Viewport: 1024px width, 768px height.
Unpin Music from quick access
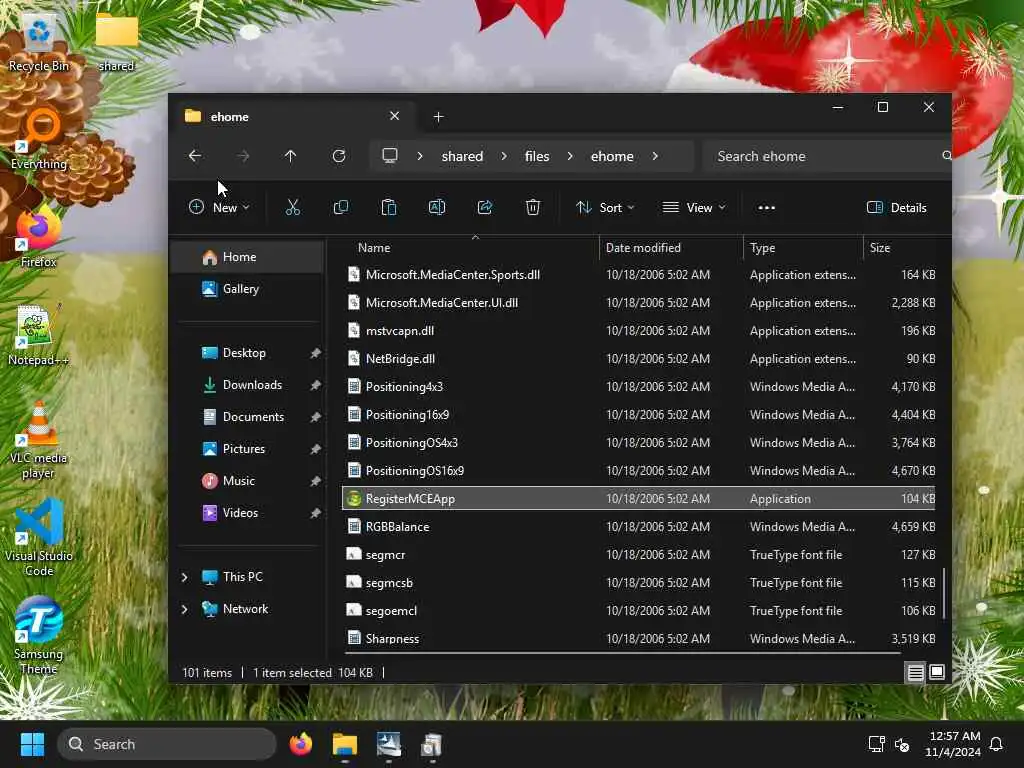pyautogui.click(x=315, y=481)
